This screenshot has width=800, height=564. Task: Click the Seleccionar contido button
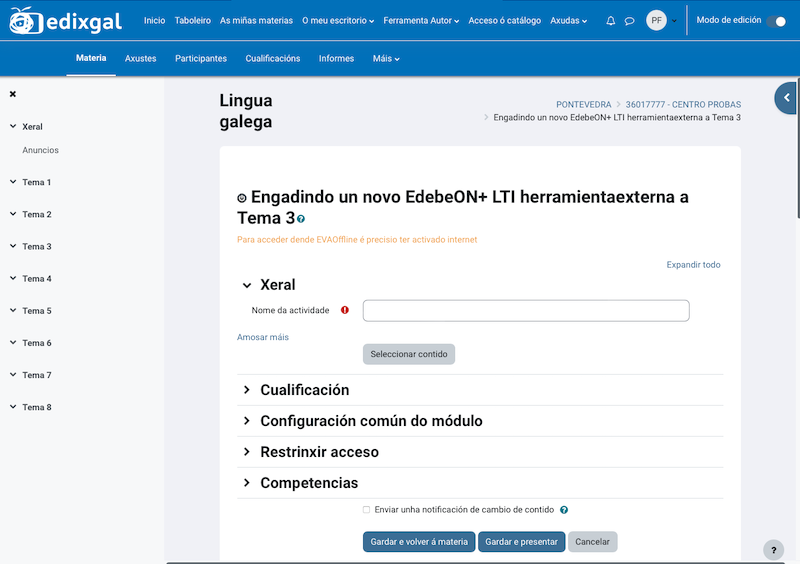(409, 354)
